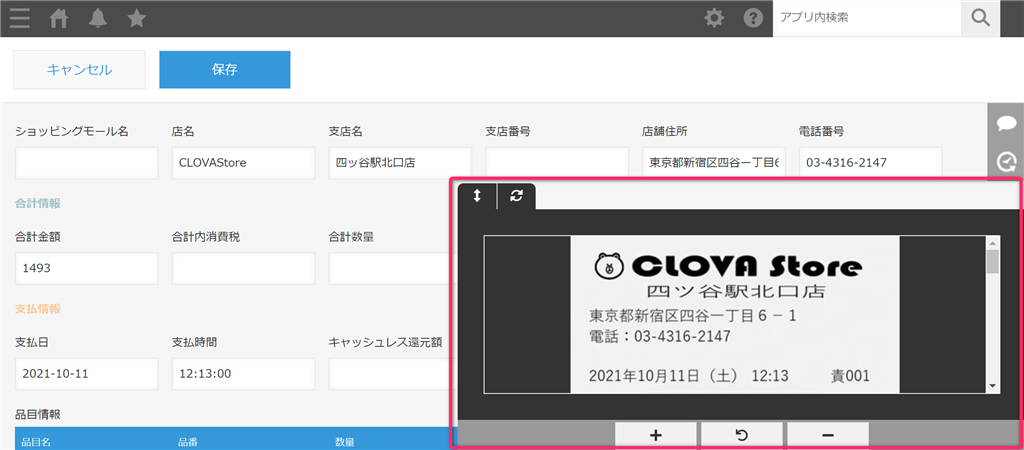
Task: Click the 店名 field containing CLOVAStore
Action: 244,163
